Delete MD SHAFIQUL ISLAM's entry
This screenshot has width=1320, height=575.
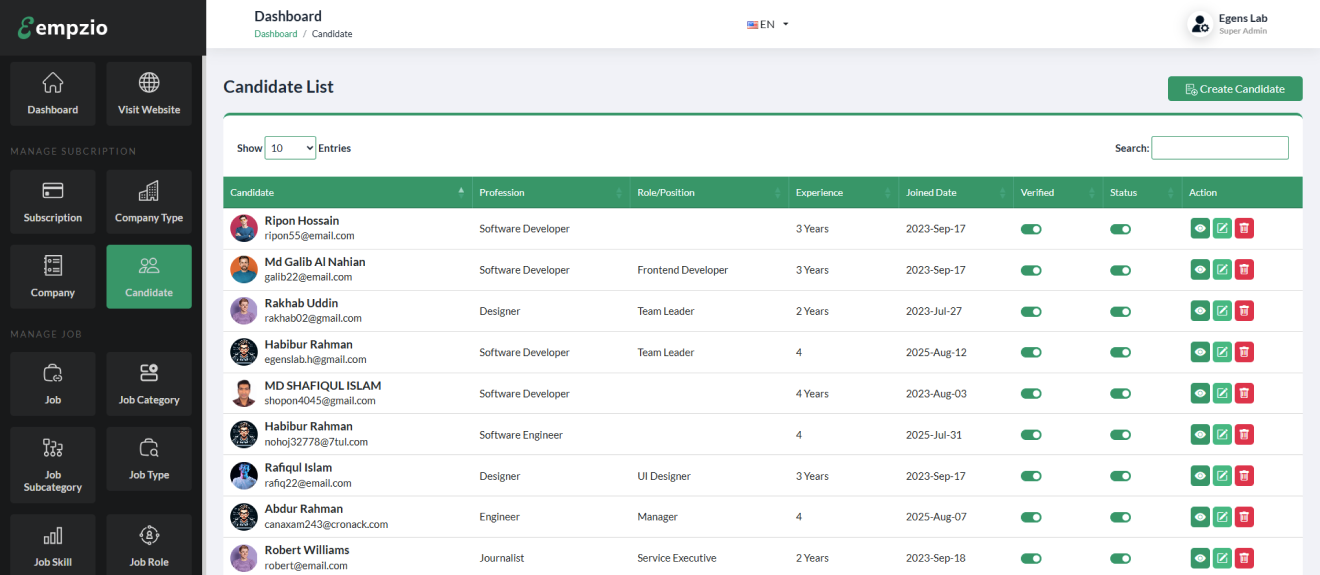1244,393
